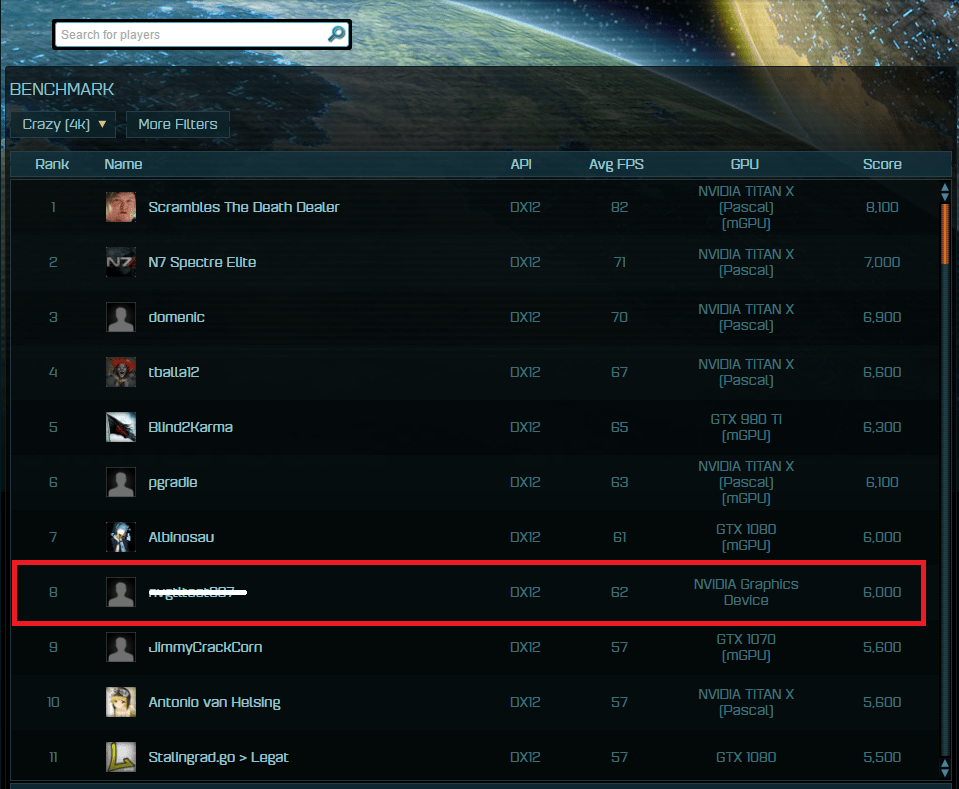This screenshot has width=959, height=789.
Task: Click the scrollbar down arrow
Action: (x=945, y=772)
